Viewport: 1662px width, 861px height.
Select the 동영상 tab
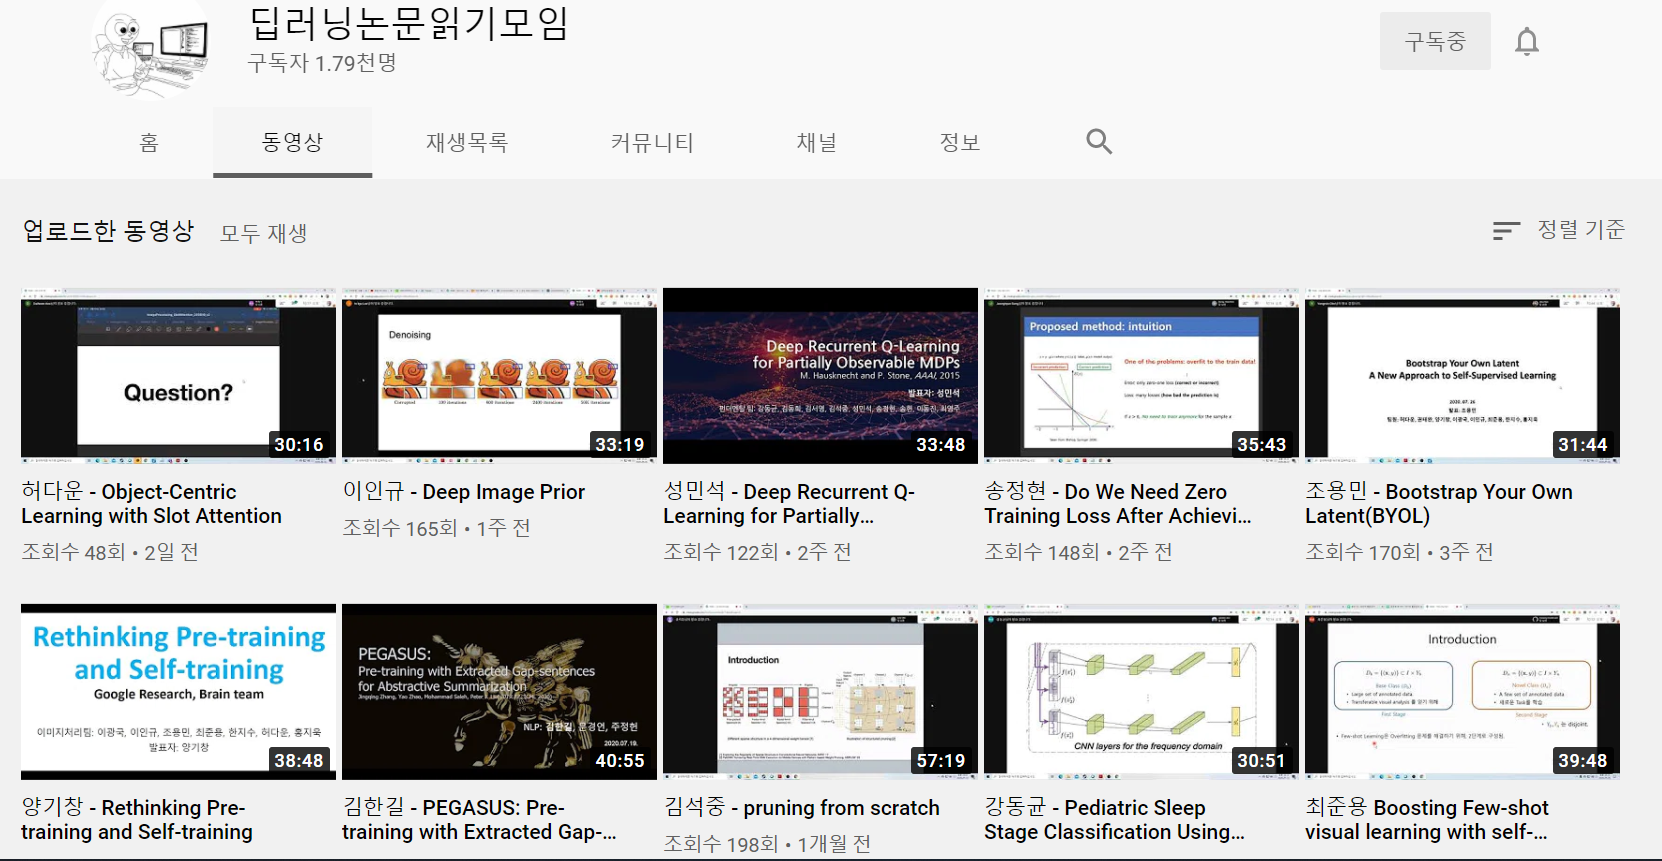click(292, 143)
